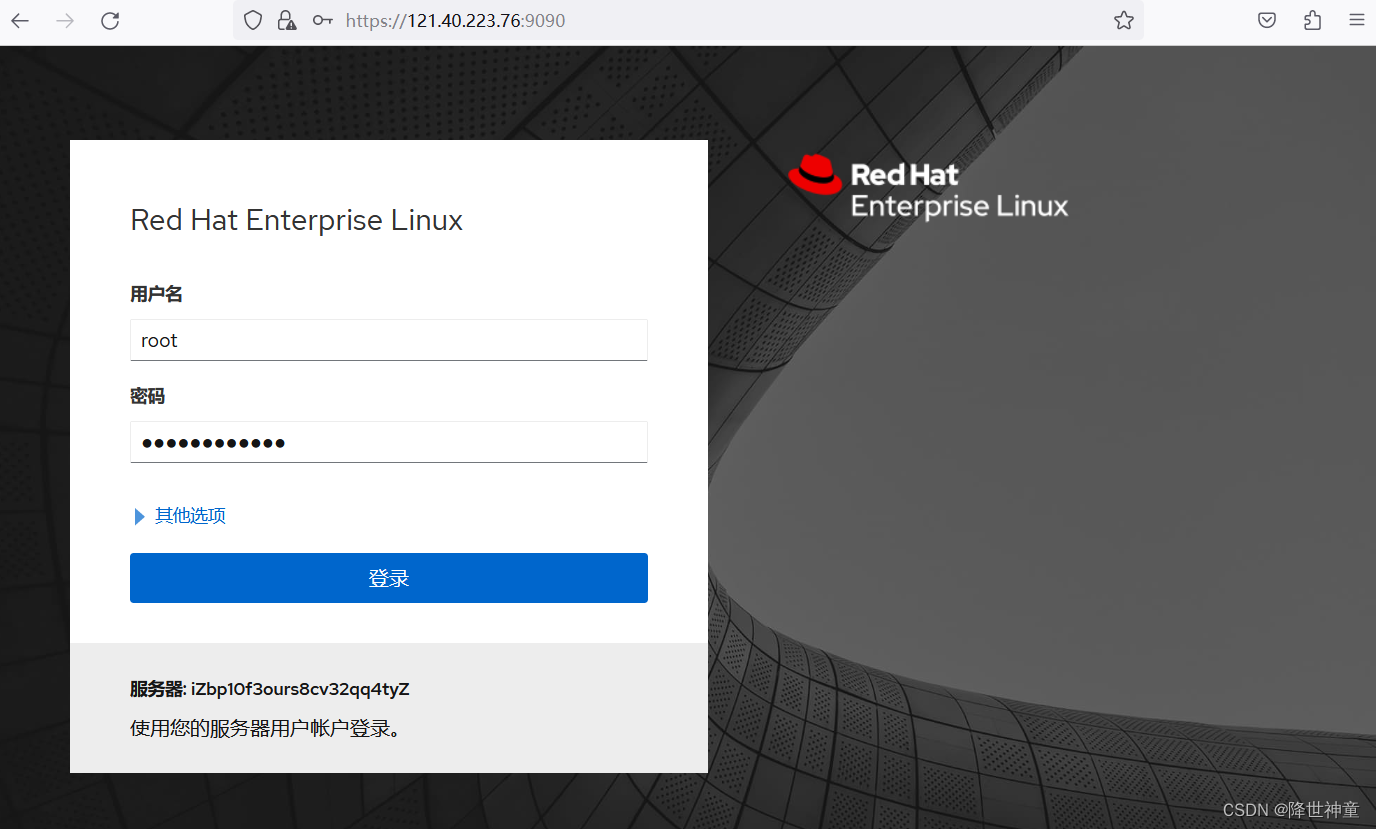Image resolution: width=1376 pixels, height=829 pixels.
Task: Go forward with the browser forward arrow
Action: [x=65, y=20]
